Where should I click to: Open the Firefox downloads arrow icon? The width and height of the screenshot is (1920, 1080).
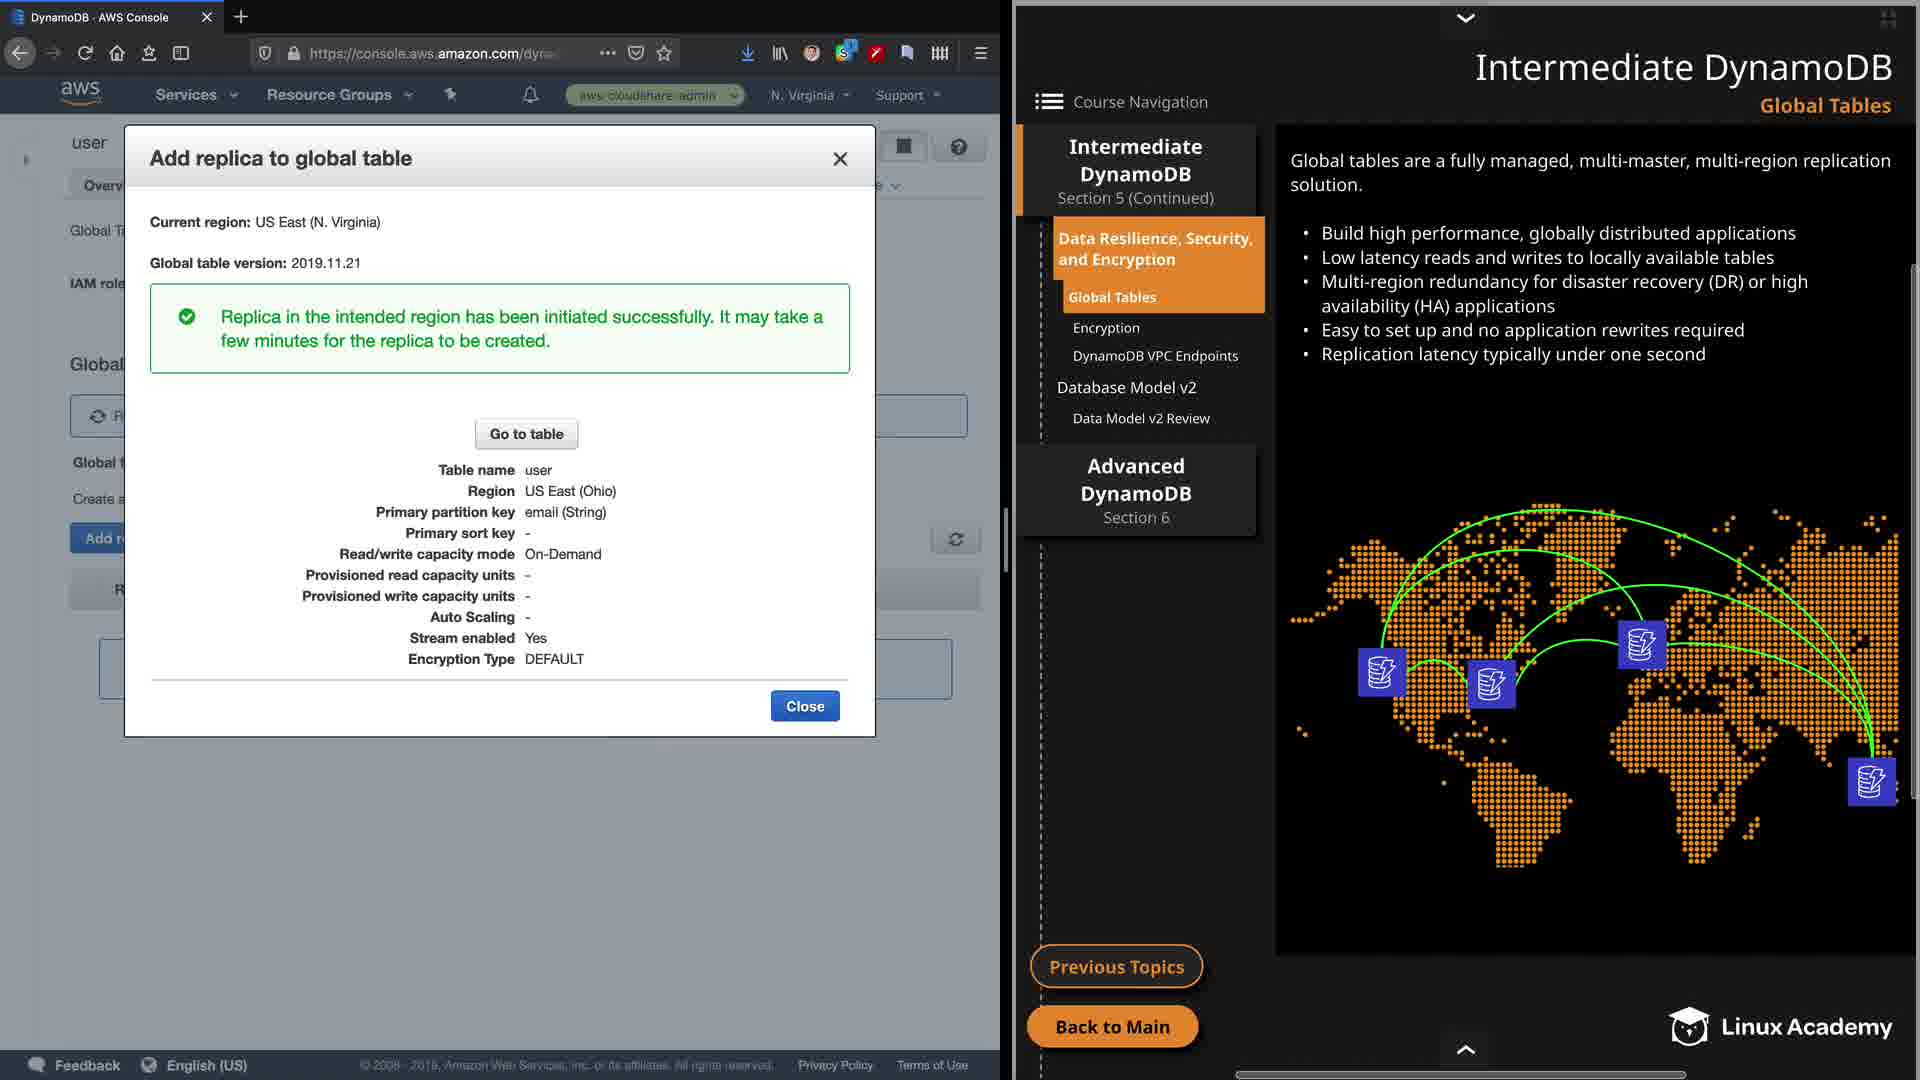(747, 53)
